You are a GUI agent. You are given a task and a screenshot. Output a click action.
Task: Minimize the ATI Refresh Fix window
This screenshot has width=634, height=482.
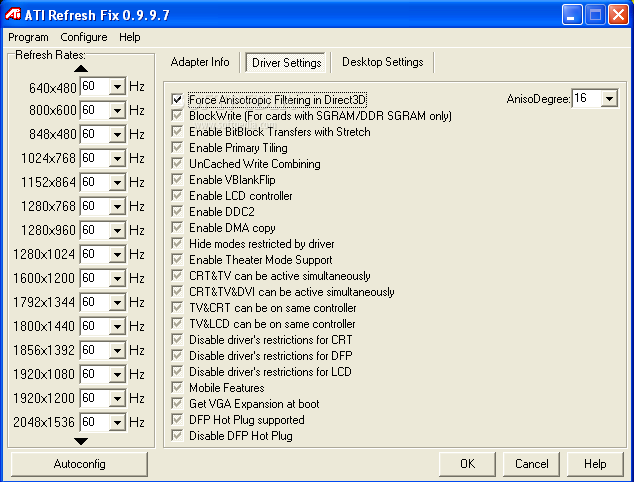coord(572,15)
